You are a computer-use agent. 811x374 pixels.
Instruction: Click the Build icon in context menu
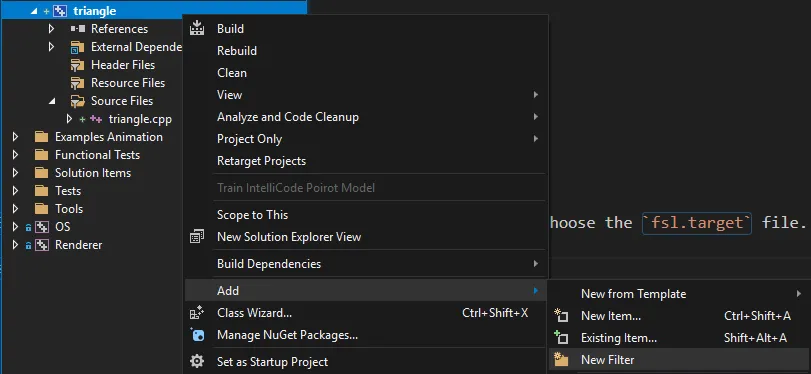click(197, 28)
